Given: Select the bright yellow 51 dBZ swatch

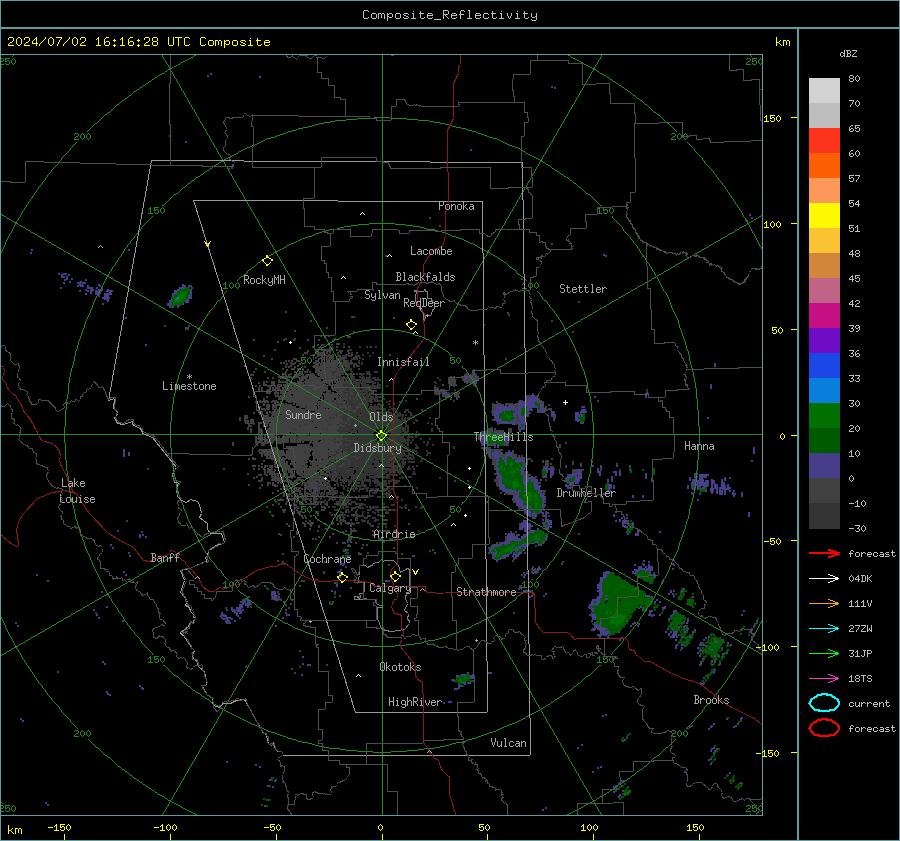Looking at the screenshot, I should pos(824,216).
